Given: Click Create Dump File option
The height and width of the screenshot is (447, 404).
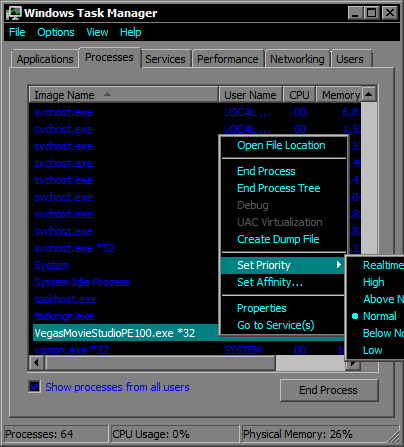Looking at the screenshot, I should (278, 239).
